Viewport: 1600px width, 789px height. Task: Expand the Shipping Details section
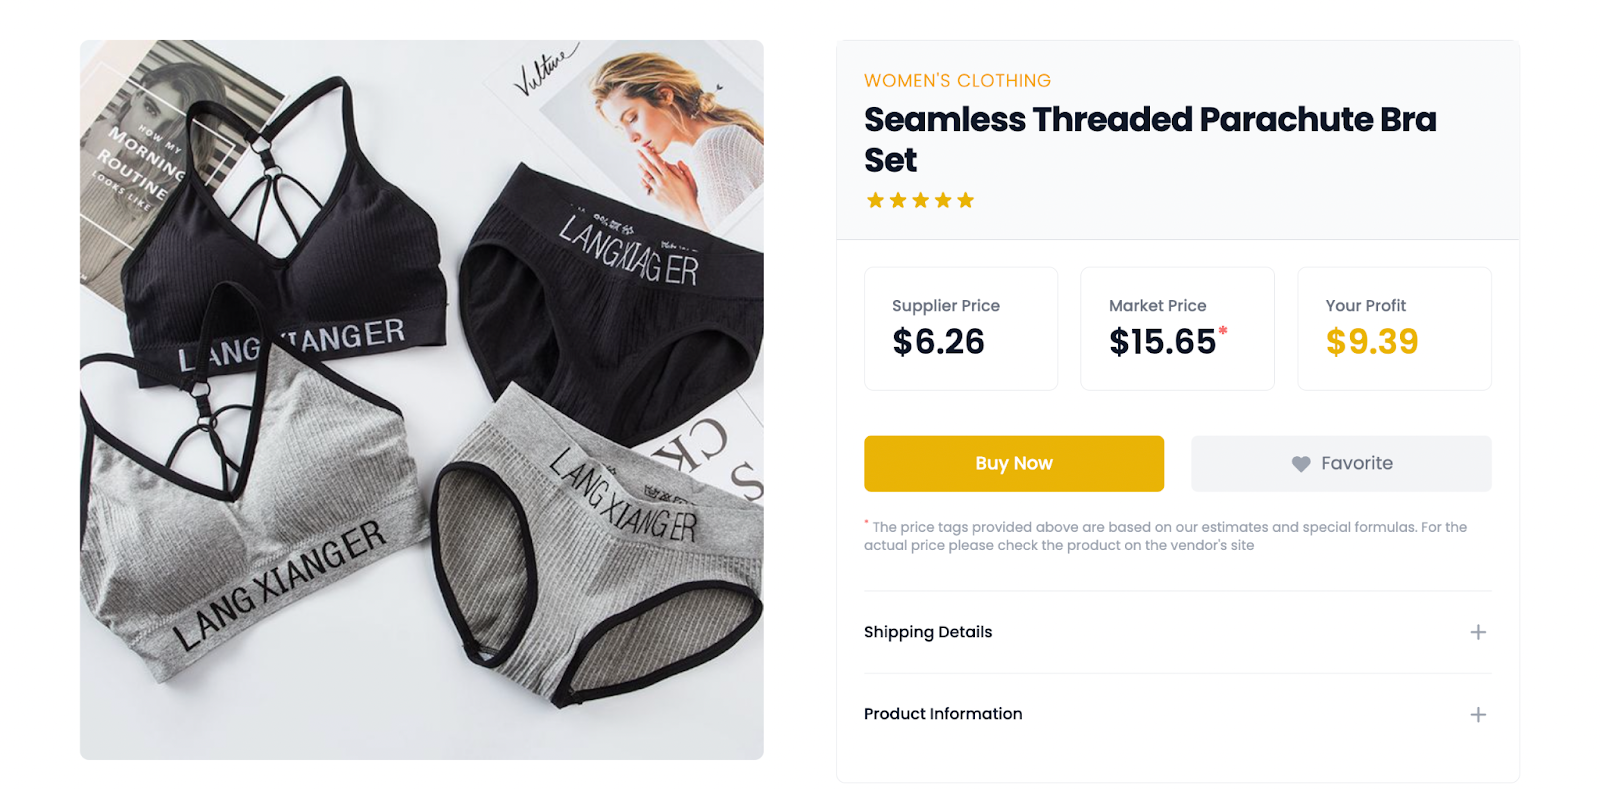[x=1177, y=632]
